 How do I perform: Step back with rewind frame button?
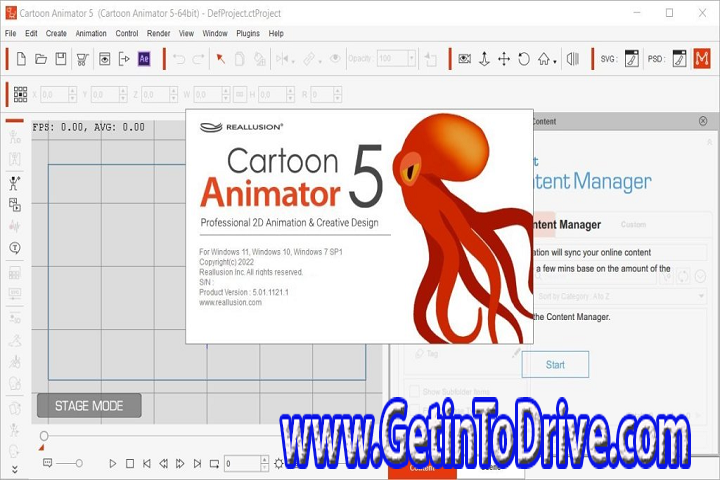coord(163,463)
